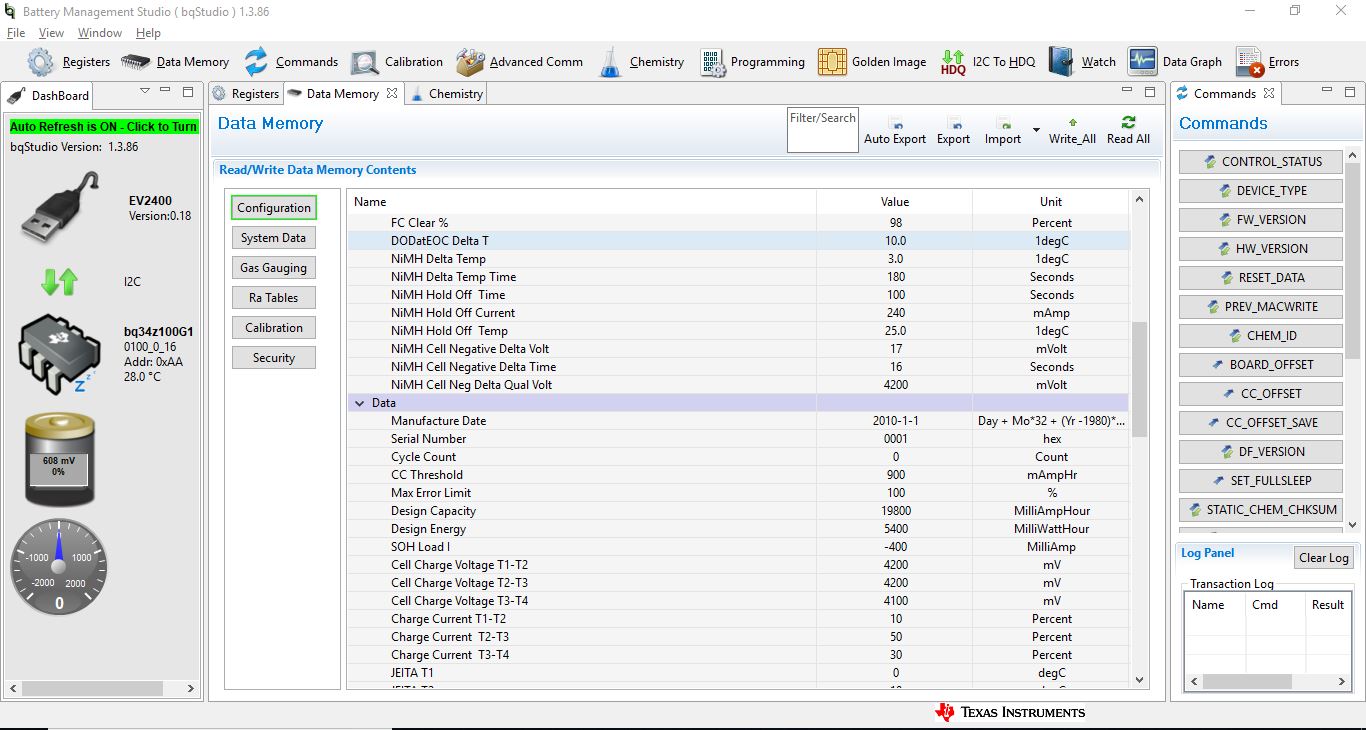The width and height of the screenshot is (1366, 730).
Task: Click Clear Log button
Action: (1324, 558)
